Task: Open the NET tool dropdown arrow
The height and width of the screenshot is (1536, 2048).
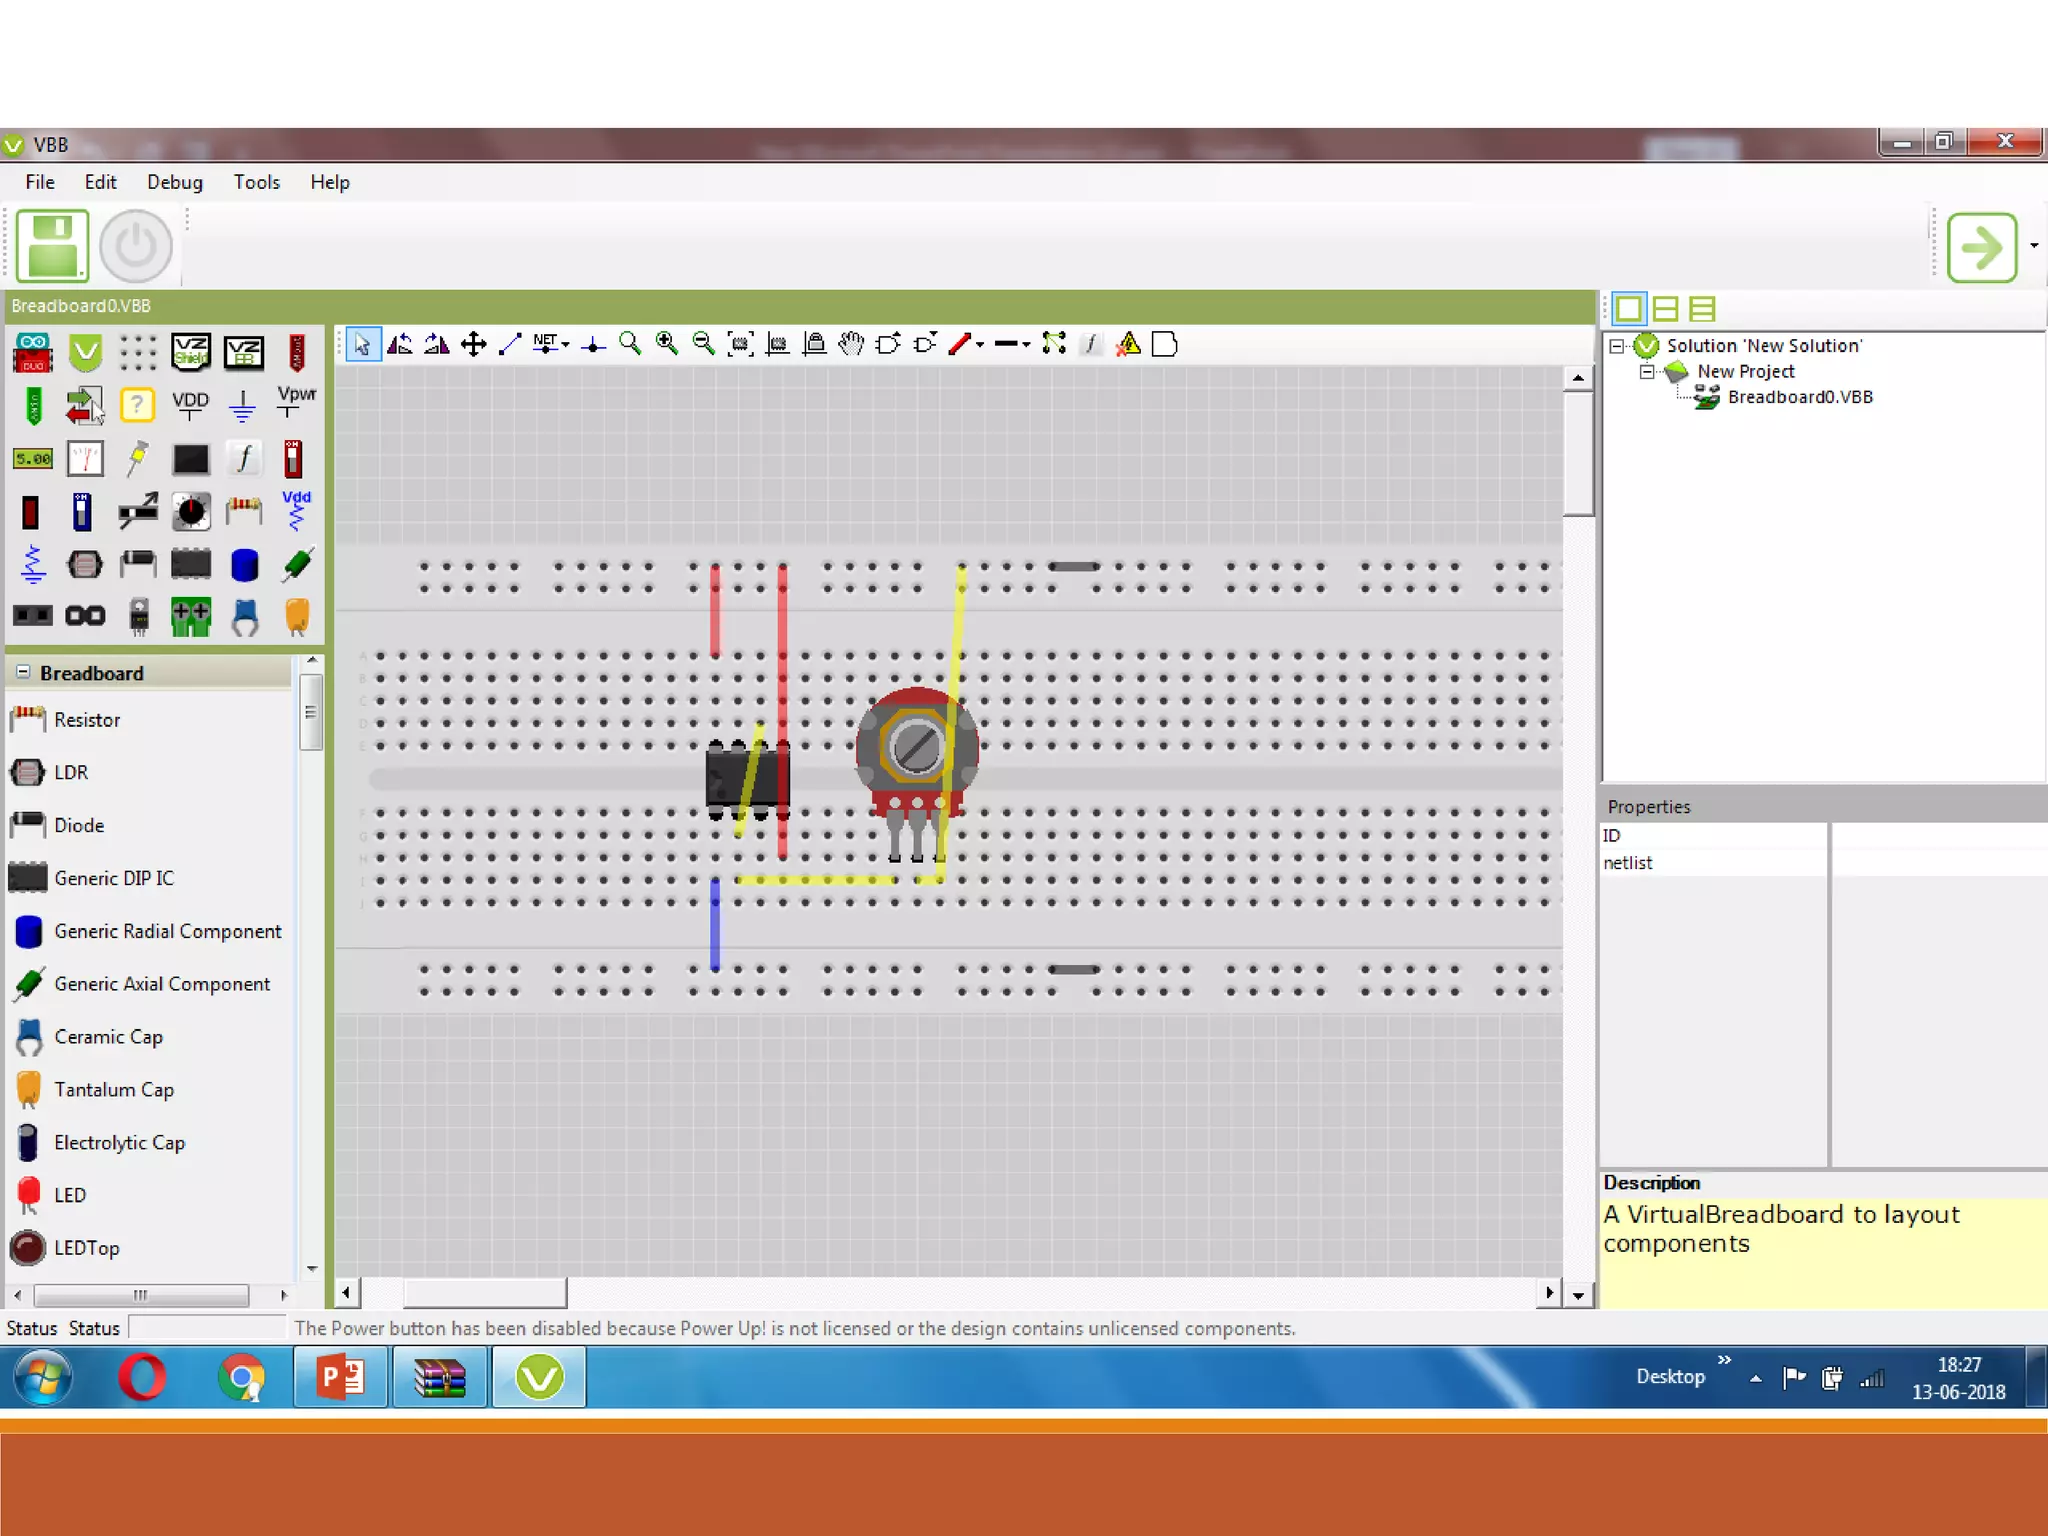Action: tap(566, 345)
